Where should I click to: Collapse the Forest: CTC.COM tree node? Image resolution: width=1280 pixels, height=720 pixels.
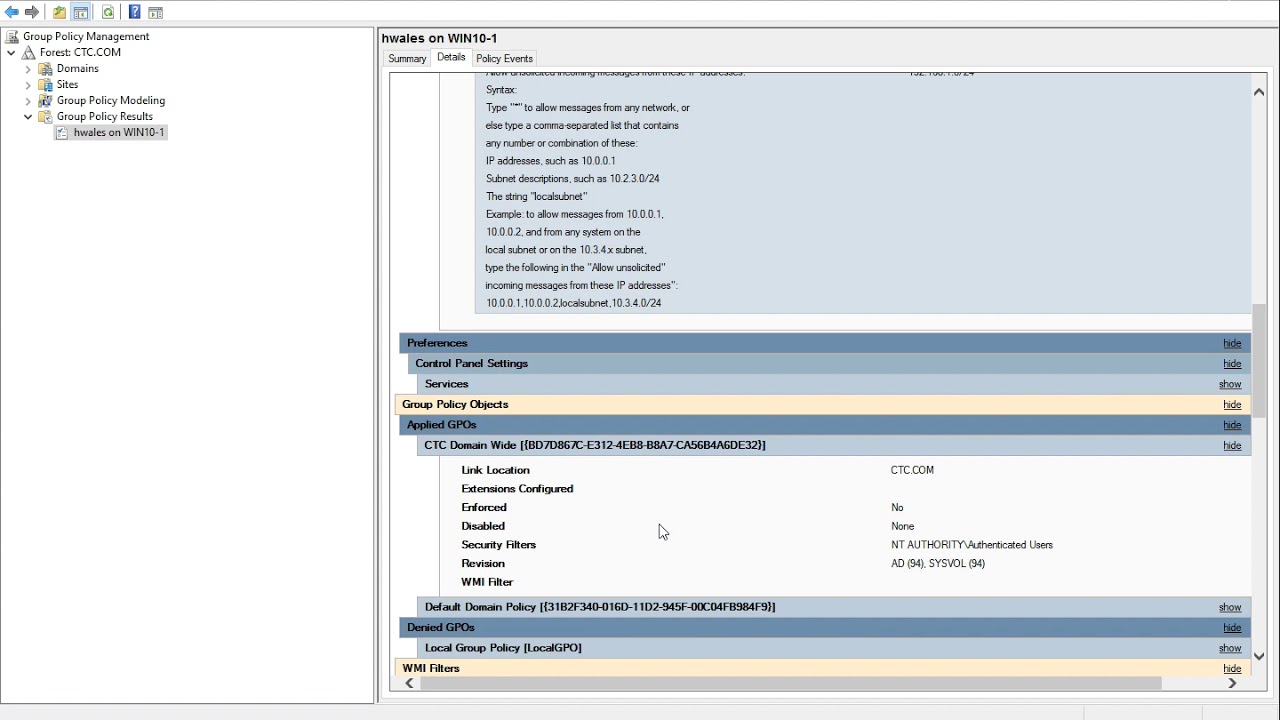click(x=11, y=52)
